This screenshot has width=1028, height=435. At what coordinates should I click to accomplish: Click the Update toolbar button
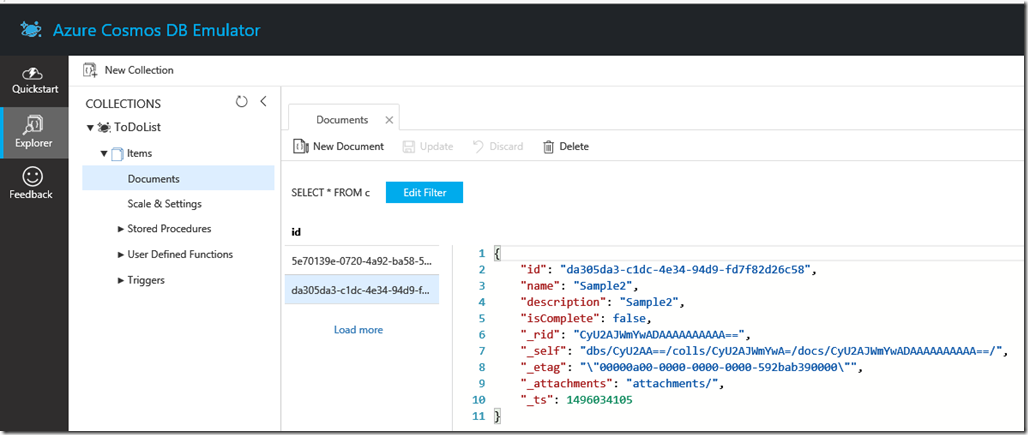point(427,147)
